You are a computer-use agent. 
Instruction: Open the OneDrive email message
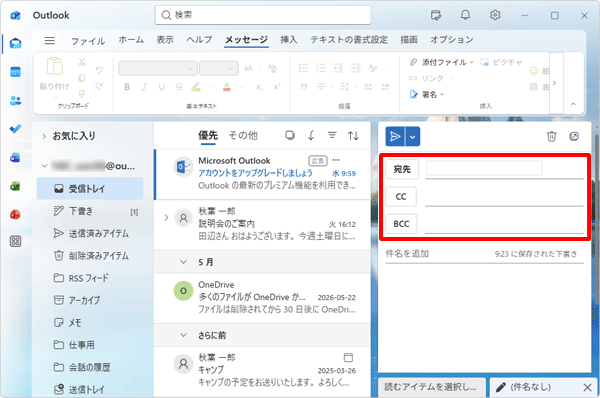[x=262, y=298]
